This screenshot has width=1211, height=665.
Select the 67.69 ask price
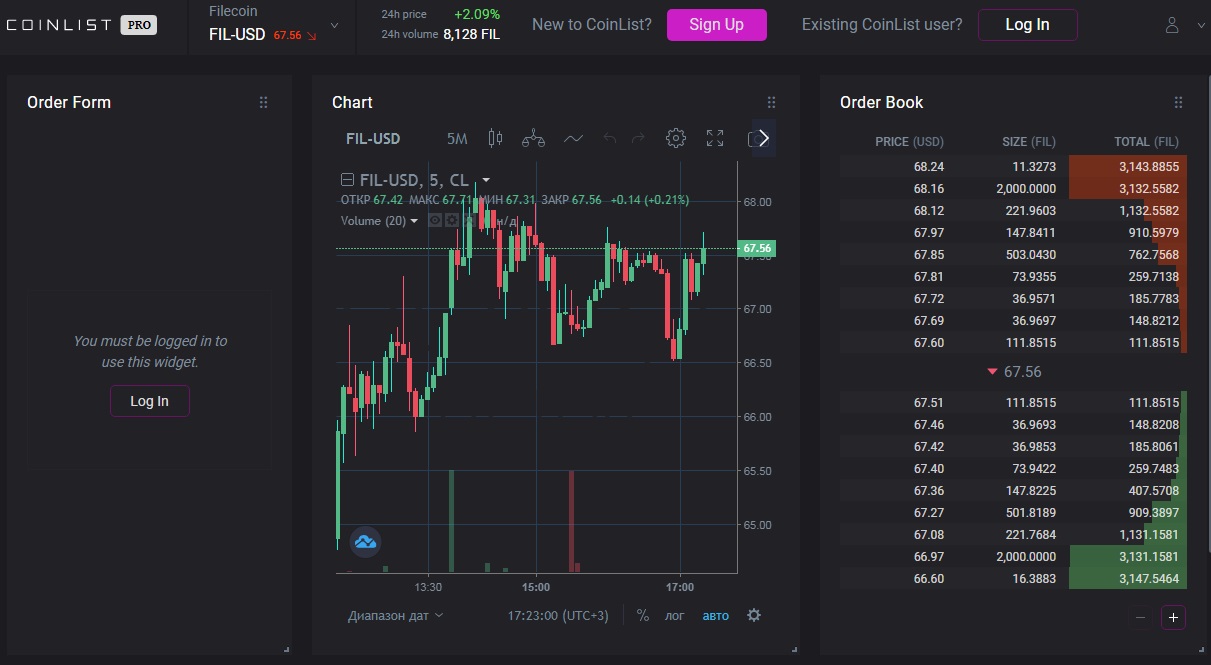point(929,321)
